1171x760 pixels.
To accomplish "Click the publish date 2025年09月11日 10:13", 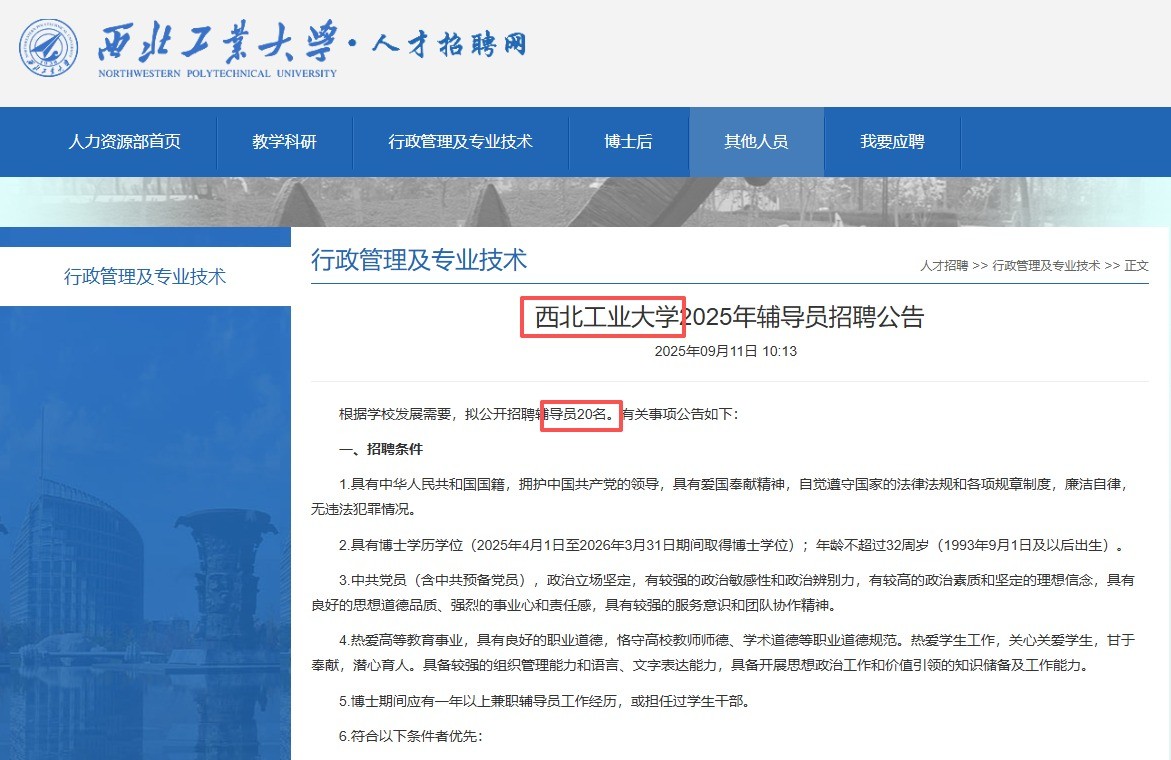I will (x=726, y=351).
